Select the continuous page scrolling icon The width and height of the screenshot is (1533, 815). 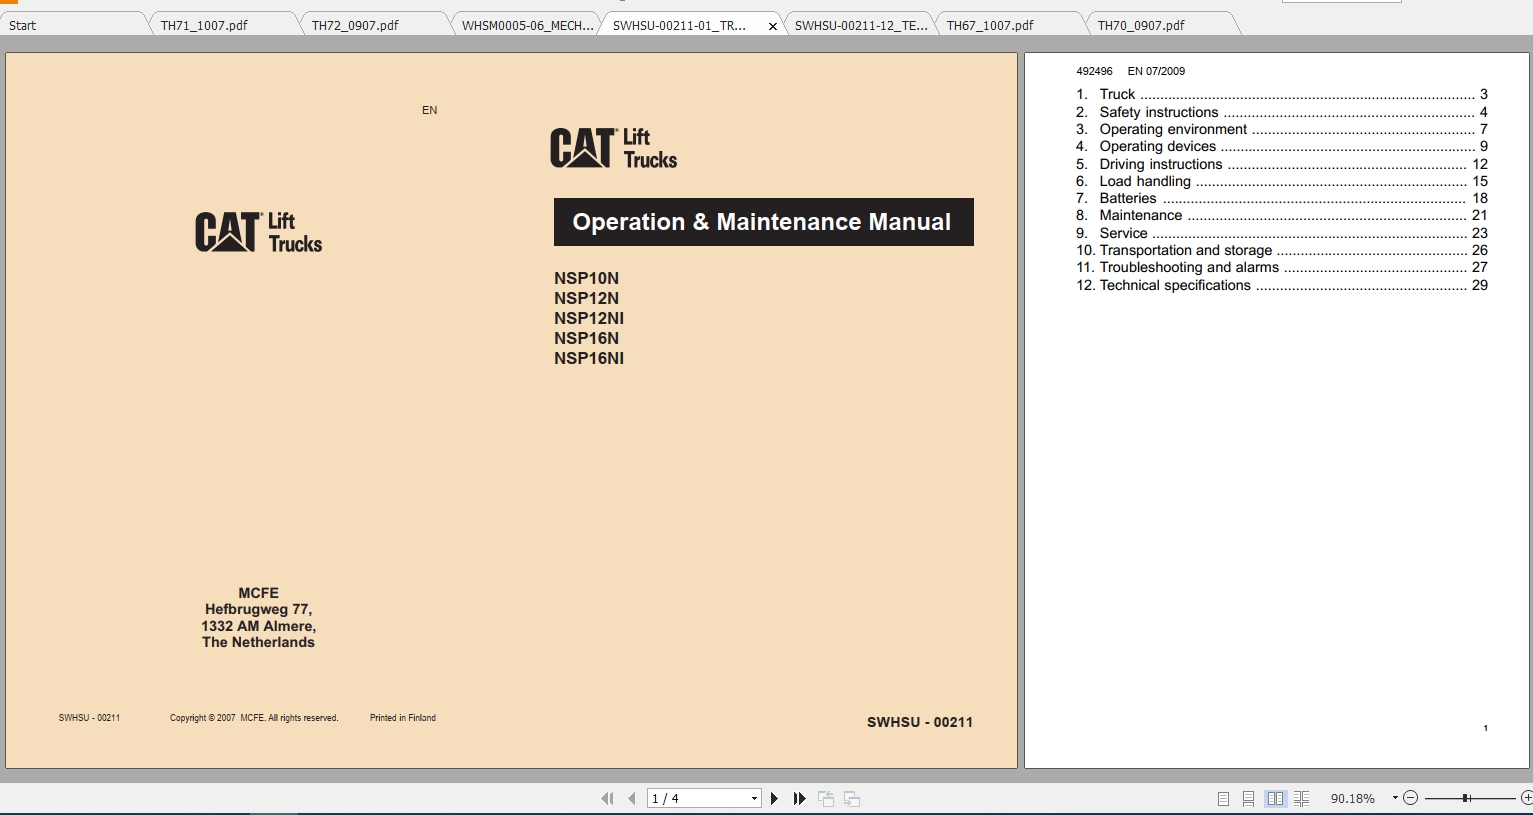pyautogui.click(x=1247, y=798)
